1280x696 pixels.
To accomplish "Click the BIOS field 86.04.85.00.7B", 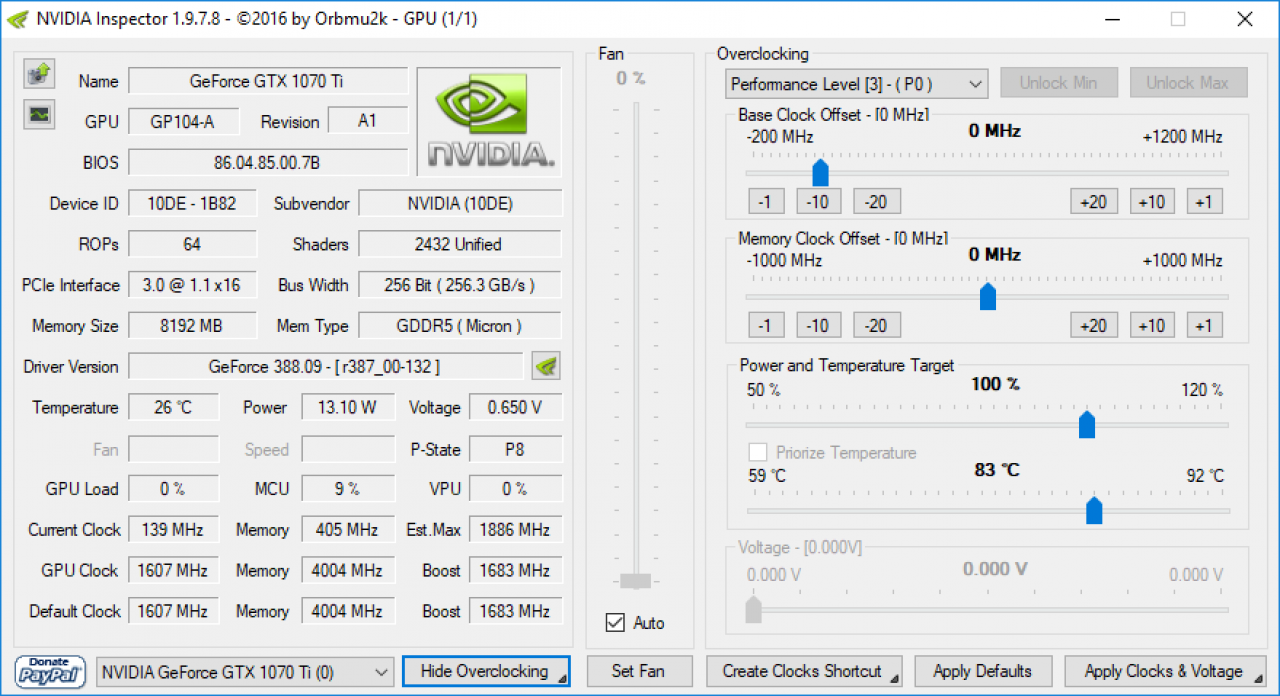I will [x=267, y=162].
